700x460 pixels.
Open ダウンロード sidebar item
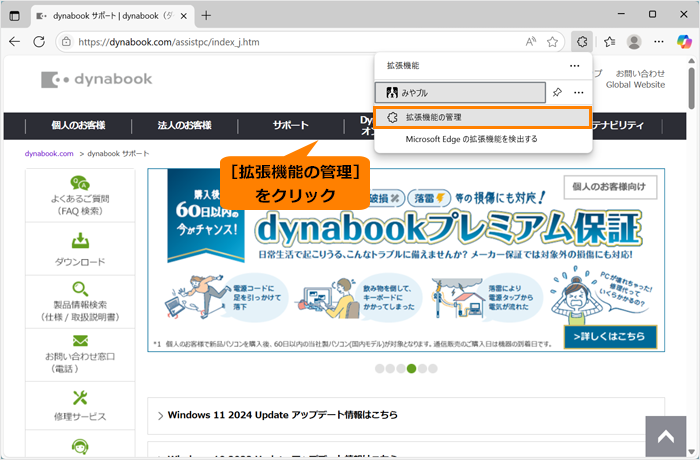[80, 249]
